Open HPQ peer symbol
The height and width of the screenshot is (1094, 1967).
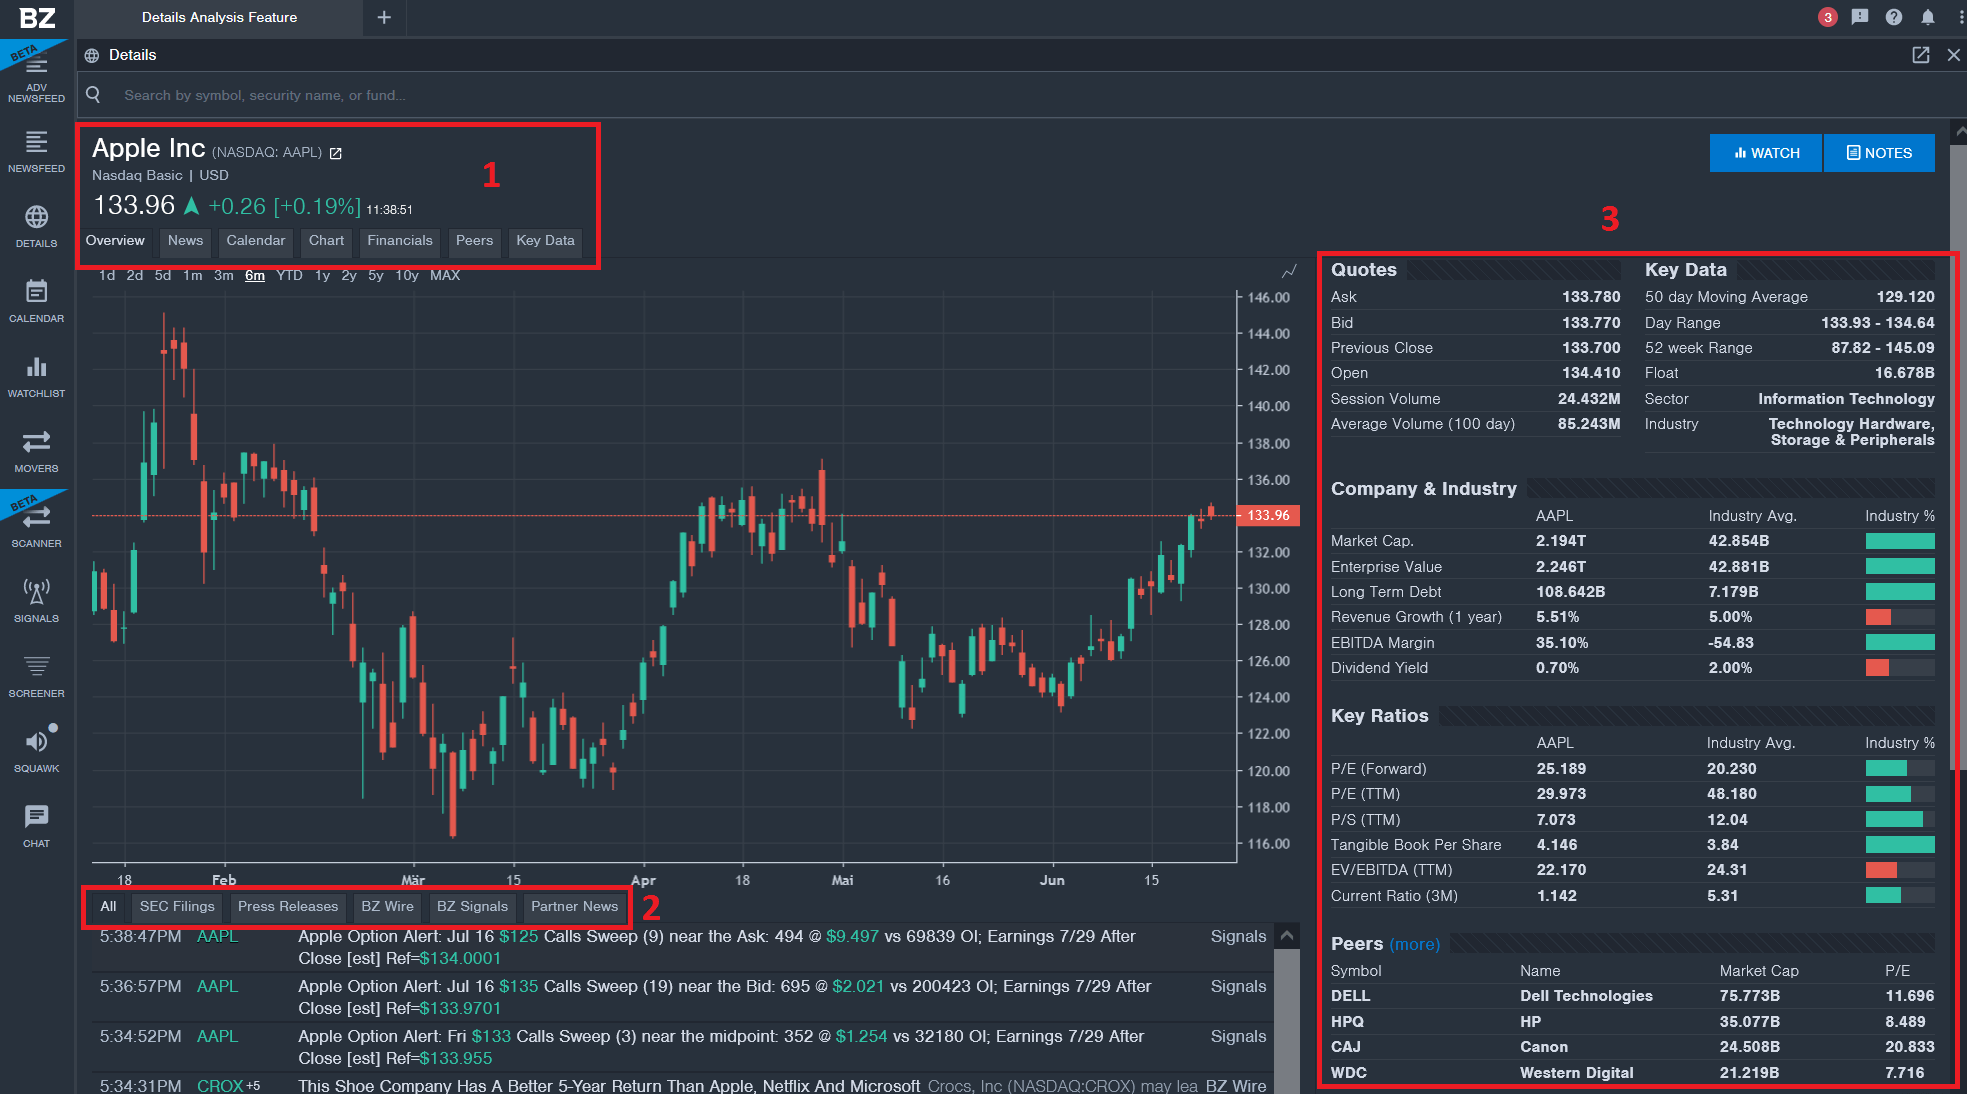pyautogui.click(x=1347, y=1022)
